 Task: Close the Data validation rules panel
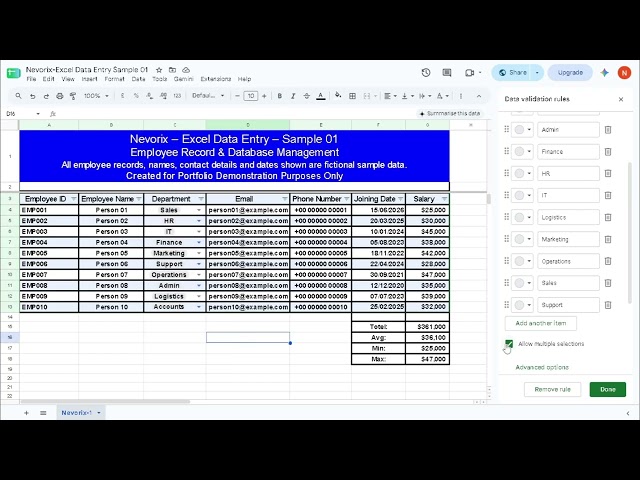click(x=621, y=99)
